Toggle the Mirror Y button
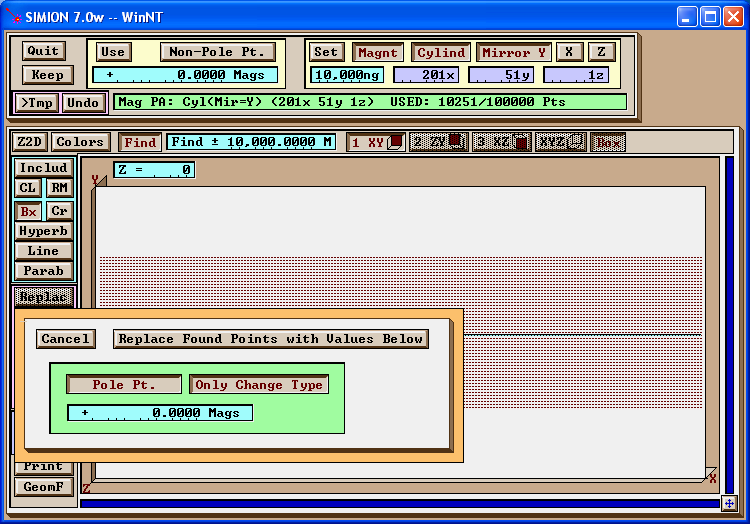Viewport: 750px width, 524px height. click(514, 52)
